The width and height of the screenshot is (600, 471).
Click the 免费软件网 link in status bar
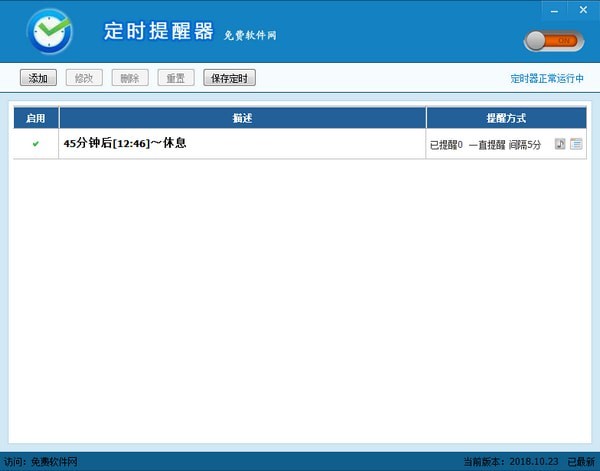(54, 462)
